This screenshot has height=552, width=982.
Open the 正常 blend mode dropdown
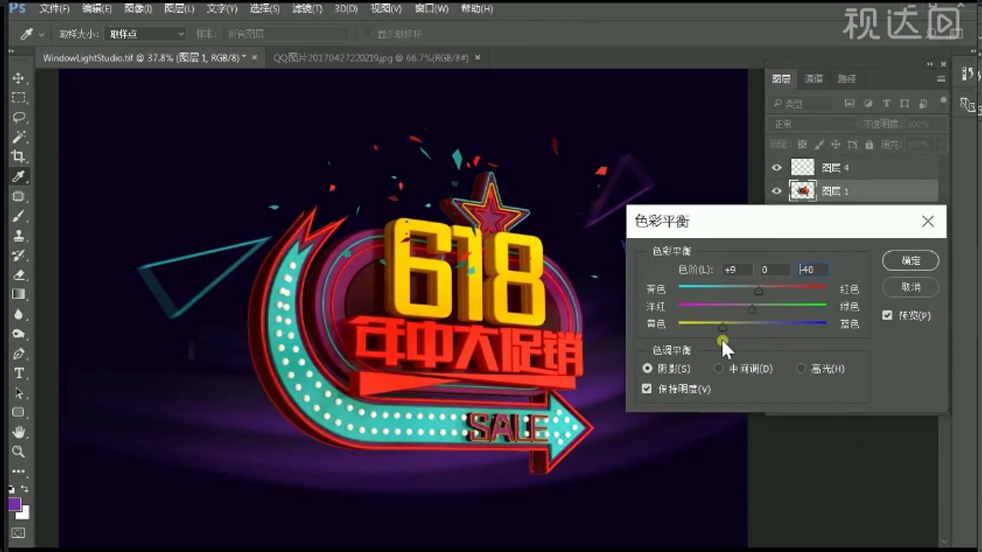coord(813,124)
